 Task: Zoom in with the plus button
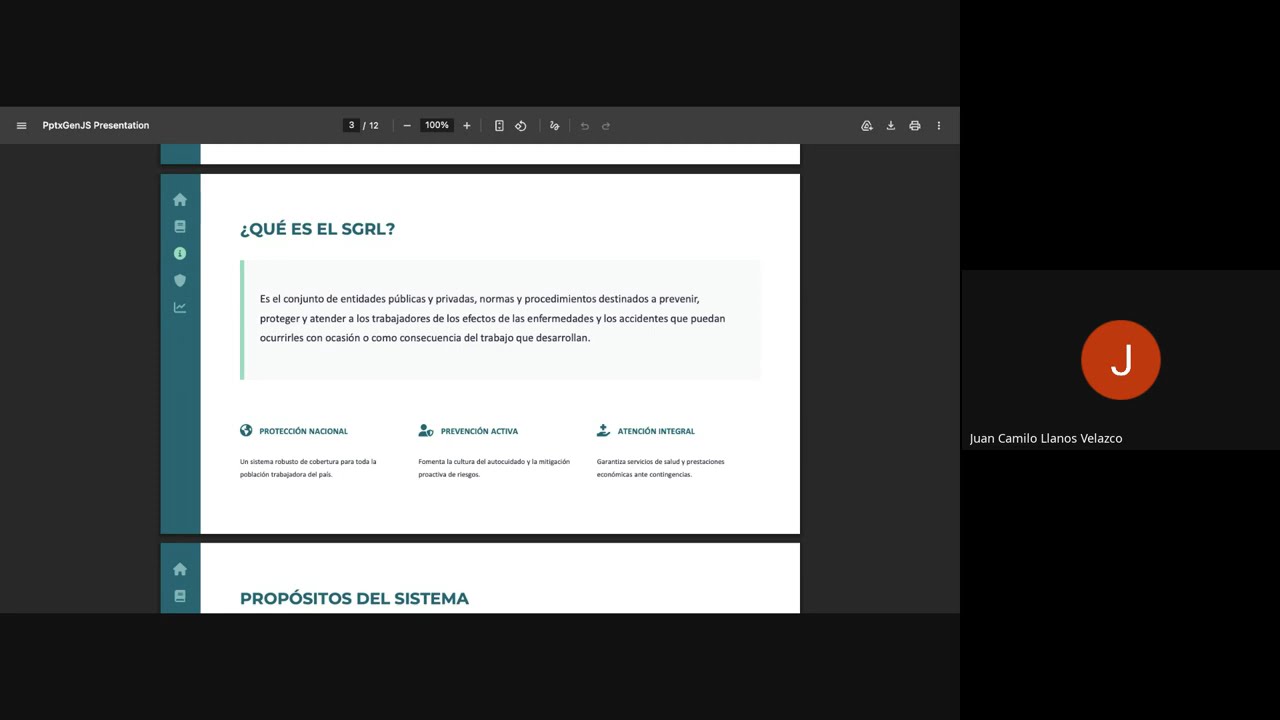[466, 126]
